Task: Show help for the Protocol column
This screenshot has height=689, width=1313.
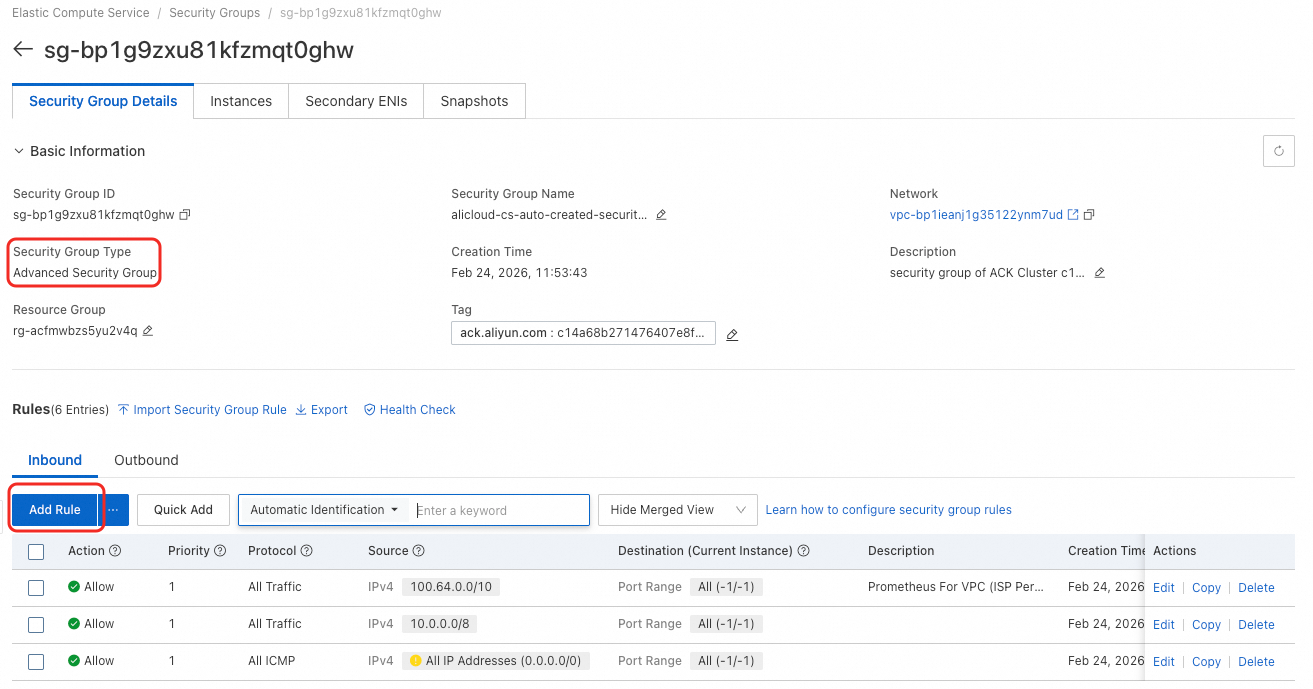Action: pos(307,551)
